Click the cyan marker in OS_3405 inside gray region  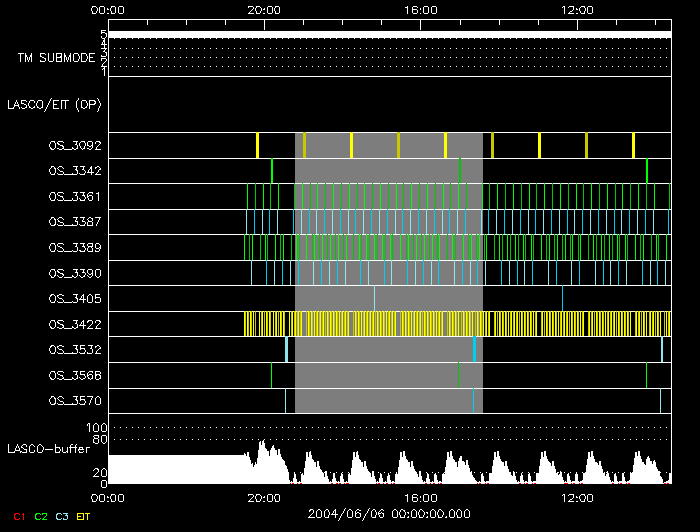click(375, 298)
